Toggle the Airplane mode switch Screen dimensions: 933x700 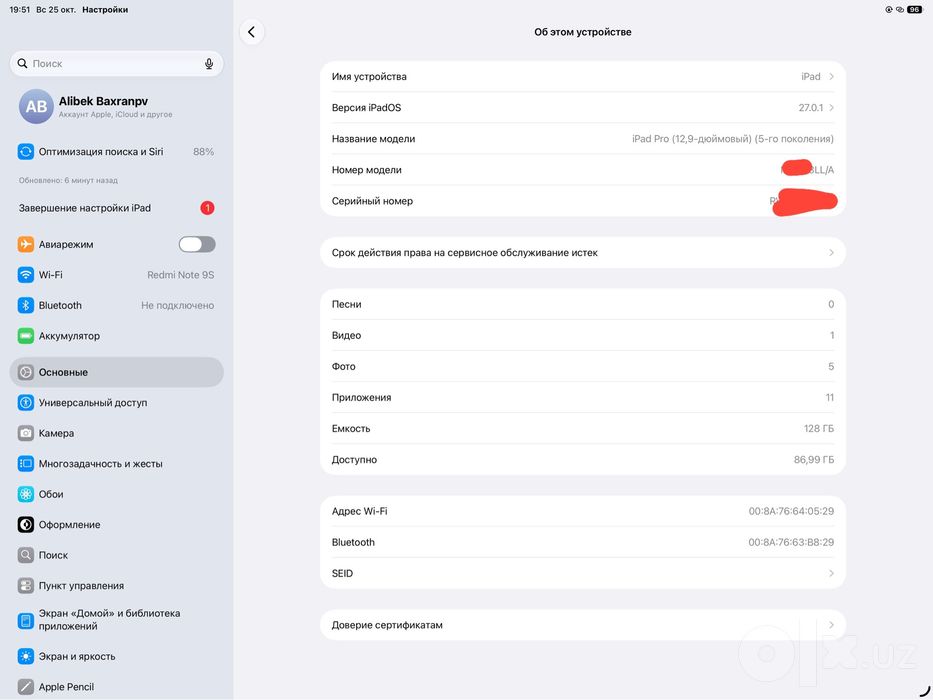point(197,244)
